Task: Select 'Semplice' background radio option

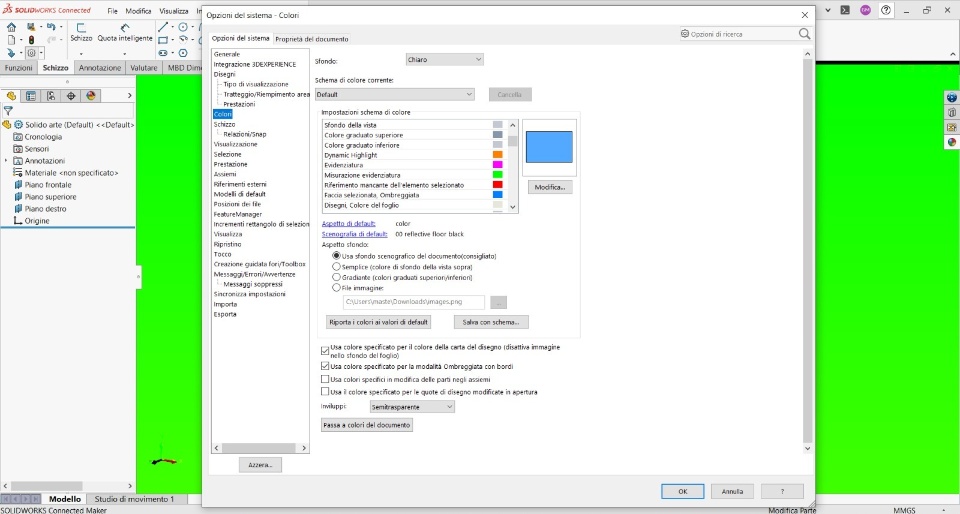Action: pyautogui.click(x=336, y=267)
